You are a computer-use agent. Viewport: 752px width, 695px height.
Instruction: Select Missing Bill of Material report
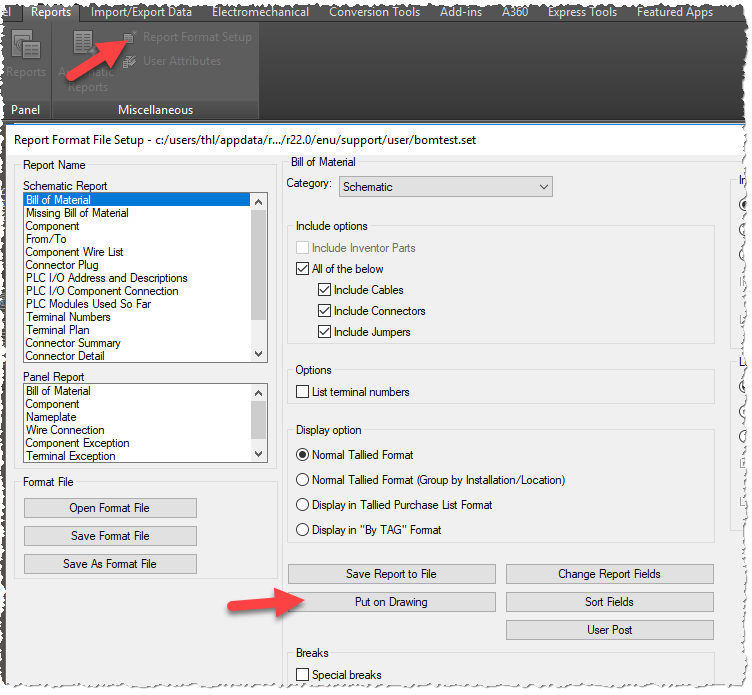pyautogui.click(x=137, y=213)
